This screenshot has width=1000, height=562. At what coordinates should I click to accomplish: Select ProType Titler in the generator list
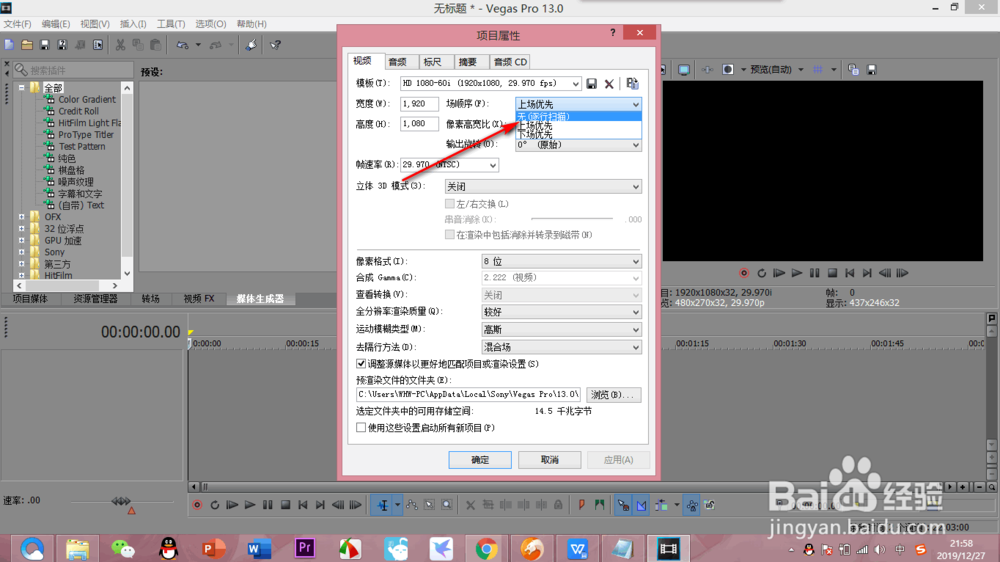click(85, 135)
